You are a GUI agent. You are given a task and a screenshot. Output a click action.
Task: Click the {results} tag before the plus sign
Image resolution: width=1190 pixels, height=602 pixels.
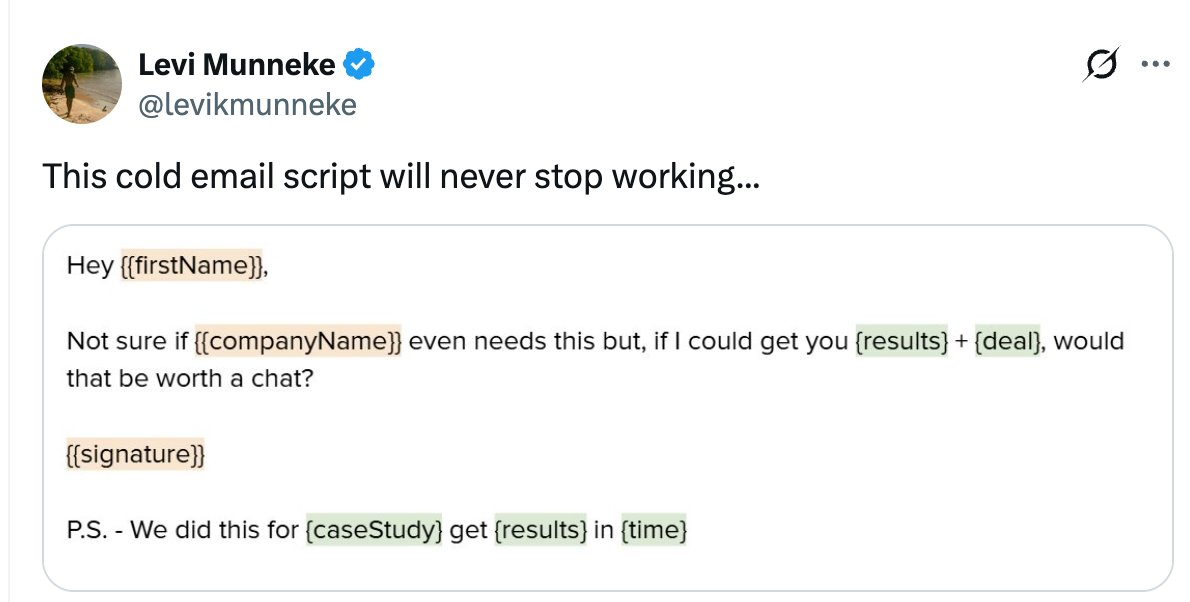pos(901,342)
